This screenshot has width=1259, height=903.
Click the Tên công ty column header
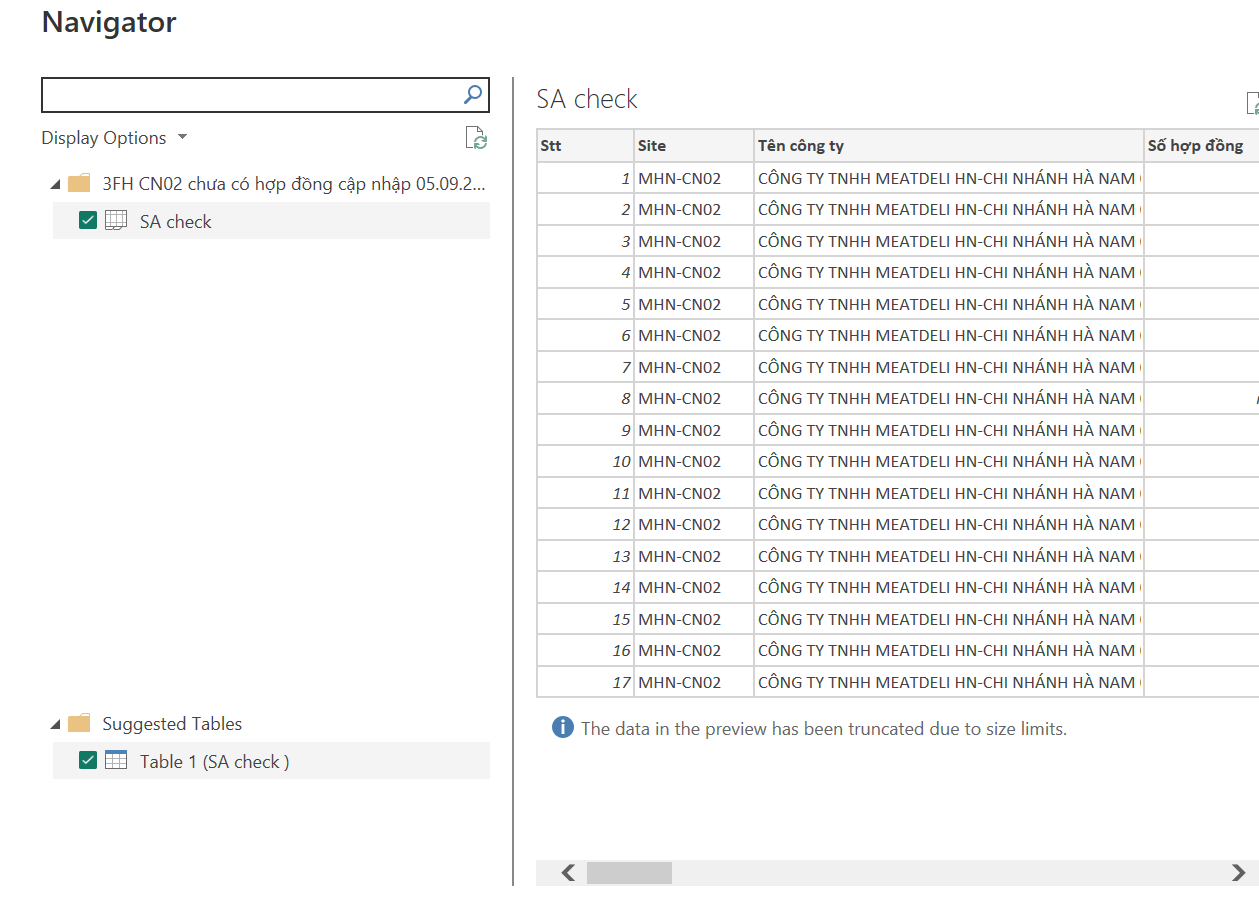[x=949, y=145]
